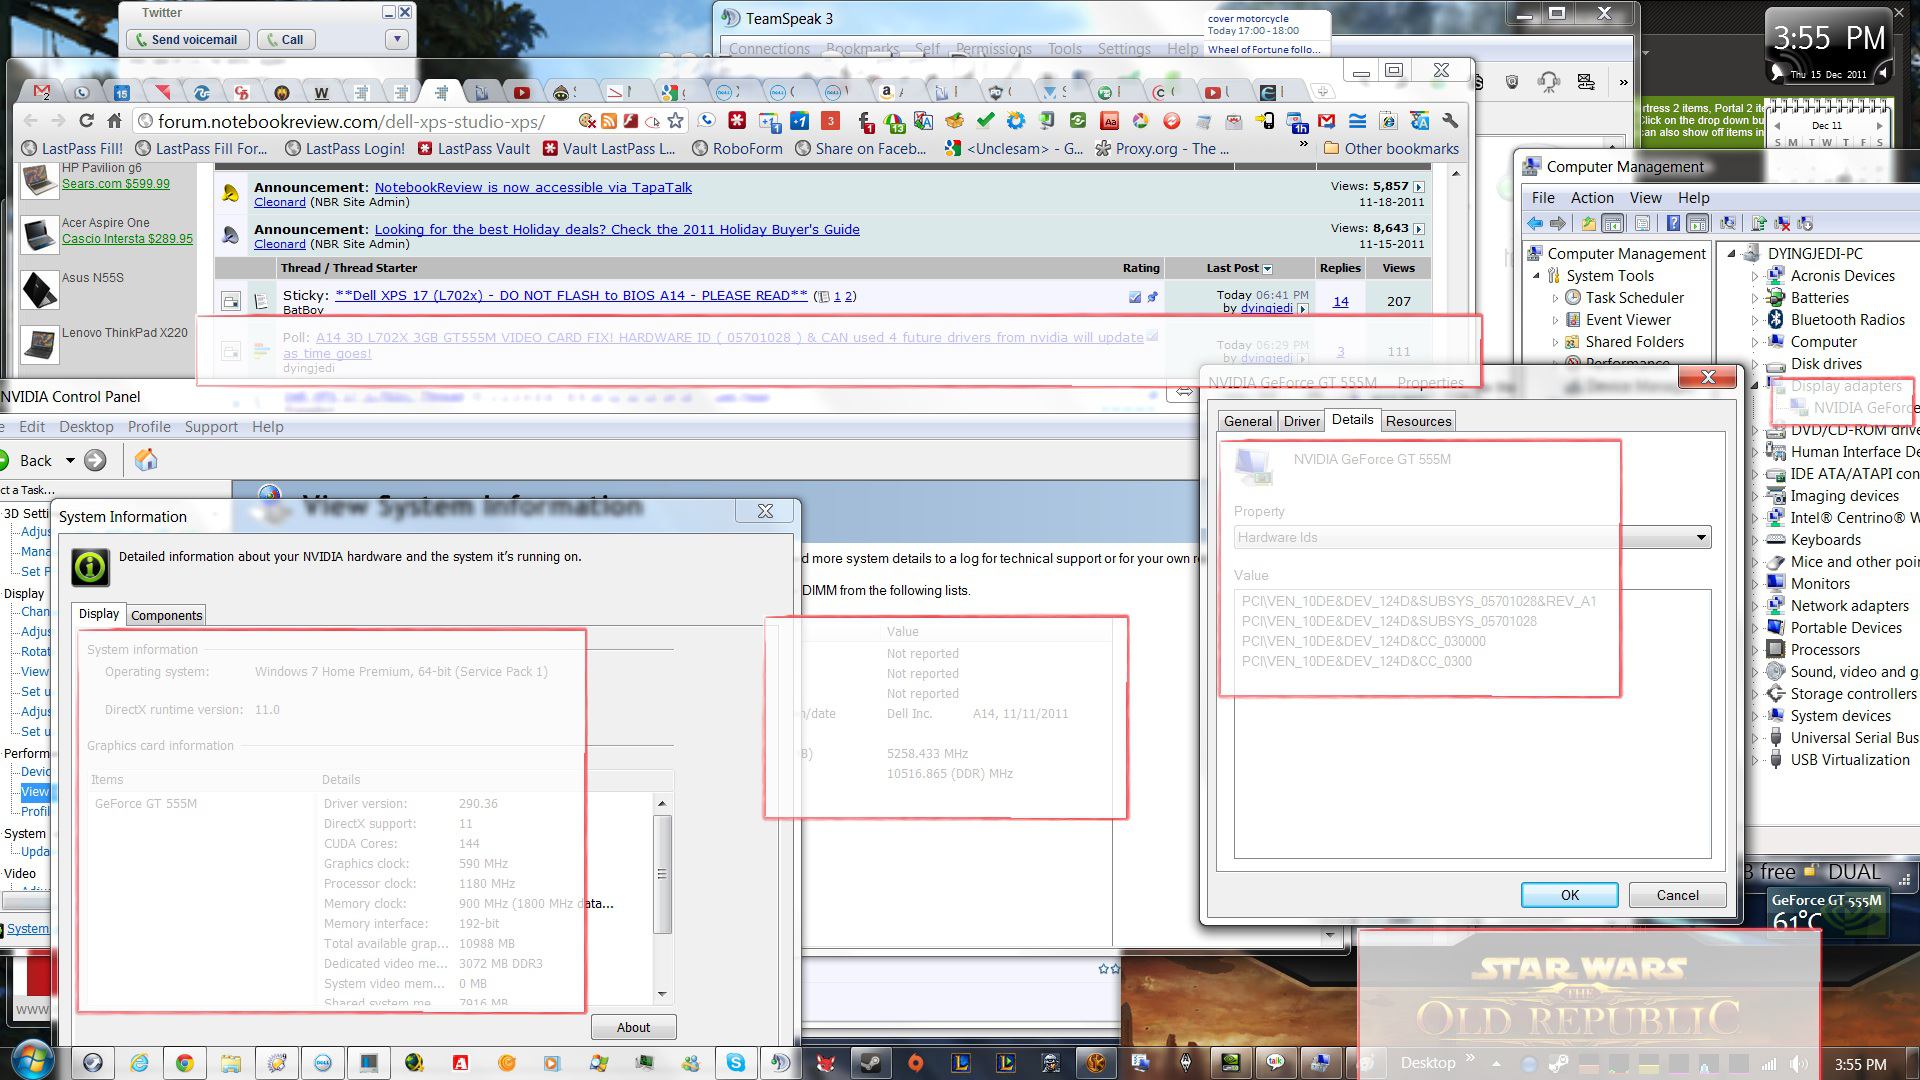Image resolution: width=1920 pixels, height=1080 pixels.
Task: Open the Desktop menu in NVIDIA Control Panel
Action: click(x=86, y=427)
